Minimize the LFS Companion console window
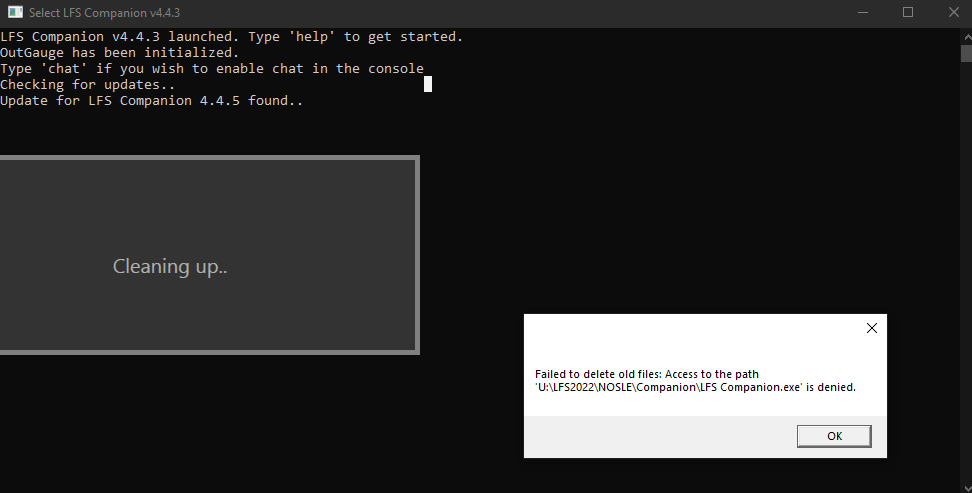This screenshot has height=493, width=972. 862,12
